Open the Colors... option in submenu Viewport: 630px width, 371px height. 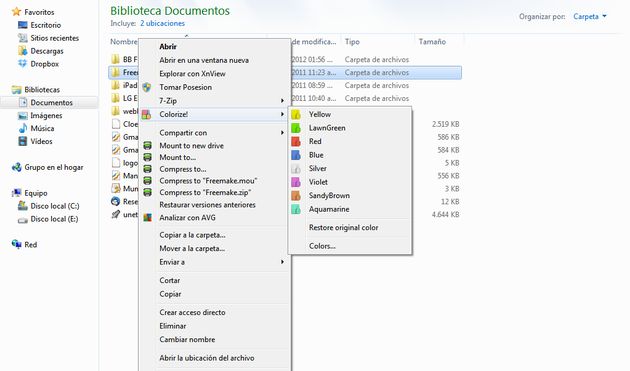[x=322, y=246]
